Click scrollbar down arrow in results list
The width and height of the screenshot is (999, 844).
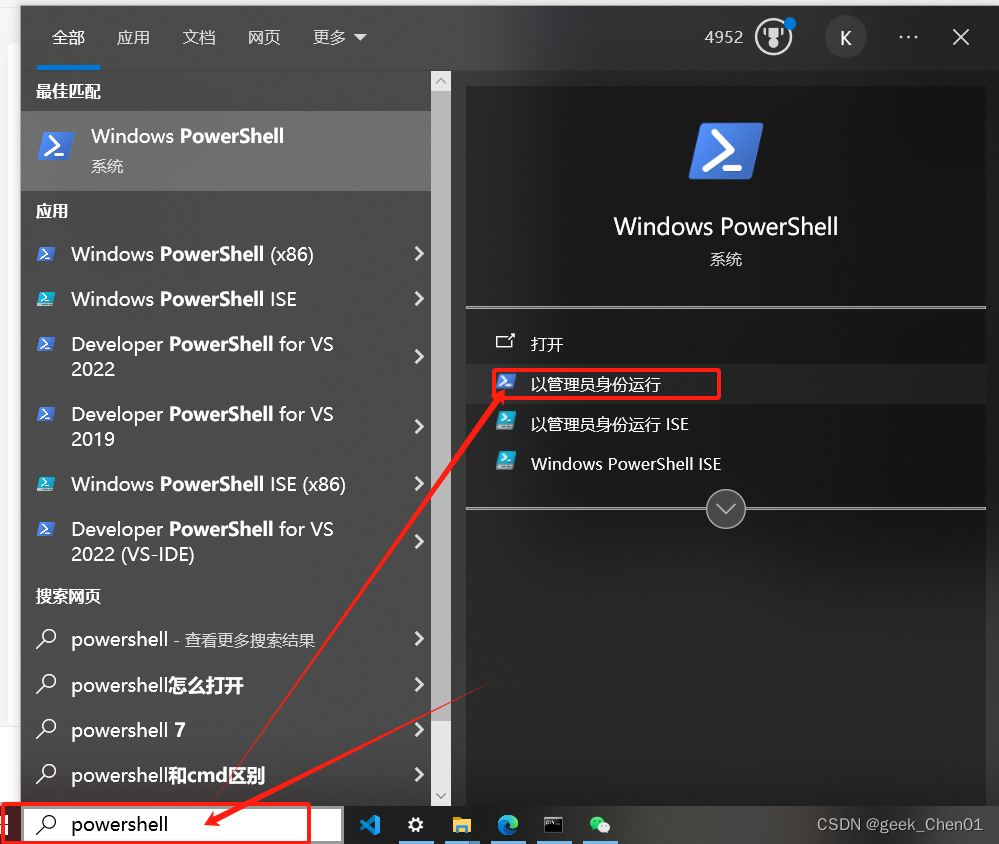[x=441, y=796]
